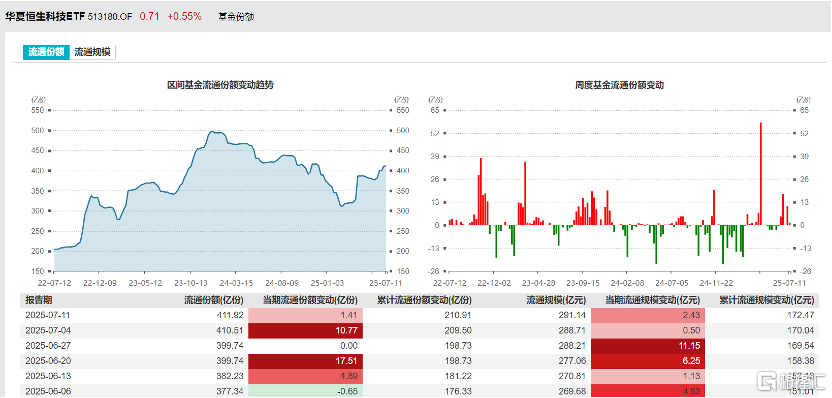Click the share value 382.23
Image resolution: width=832 pixels, height=398 pixels.
(231, 376)
